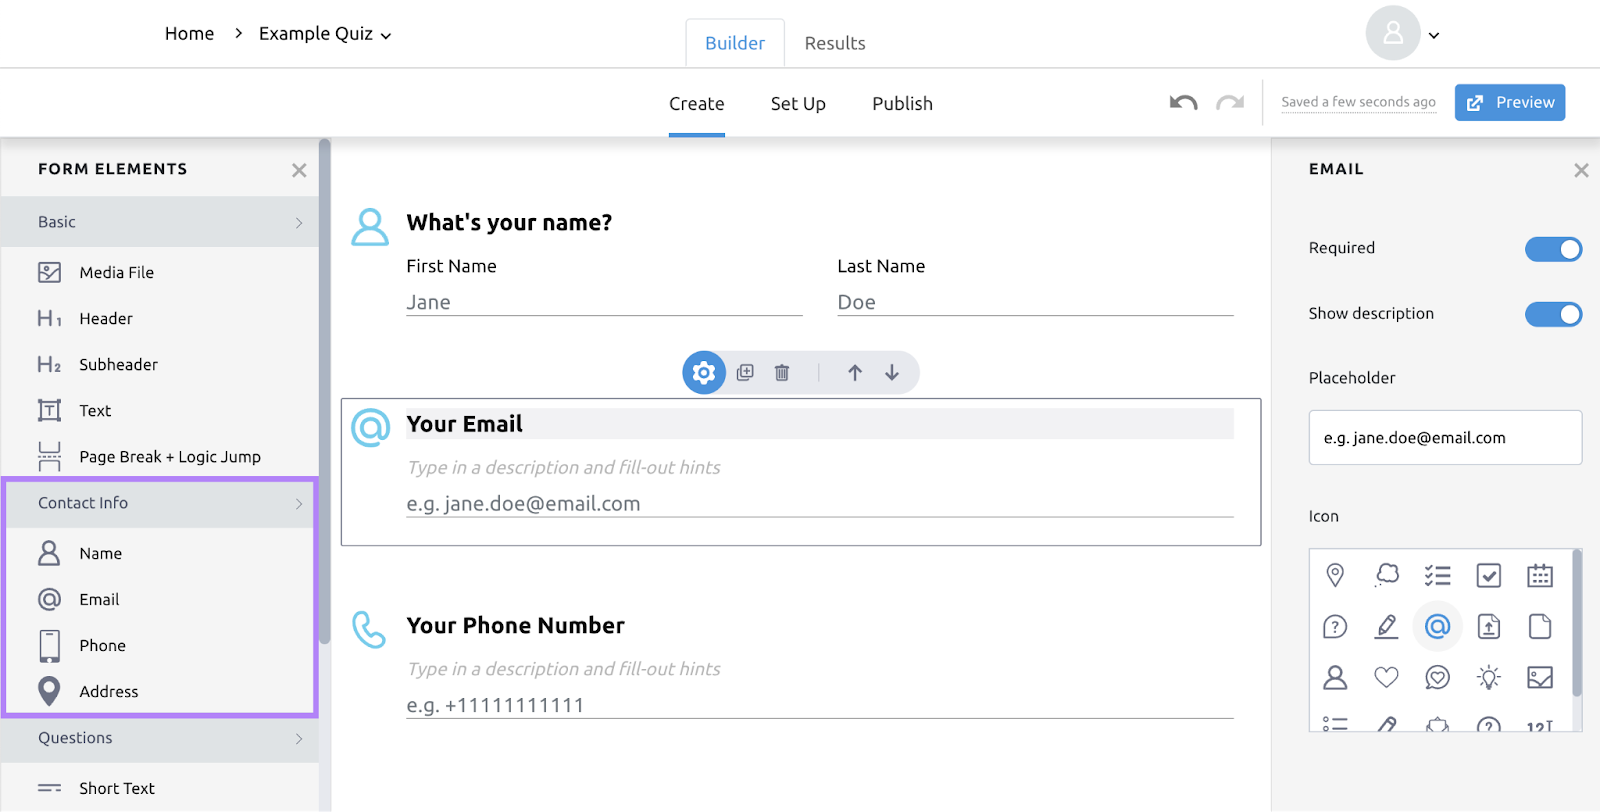Delete the email element via trash icon
The height and width of the screenshot is (812, 1600).
[x=782, y=373]
